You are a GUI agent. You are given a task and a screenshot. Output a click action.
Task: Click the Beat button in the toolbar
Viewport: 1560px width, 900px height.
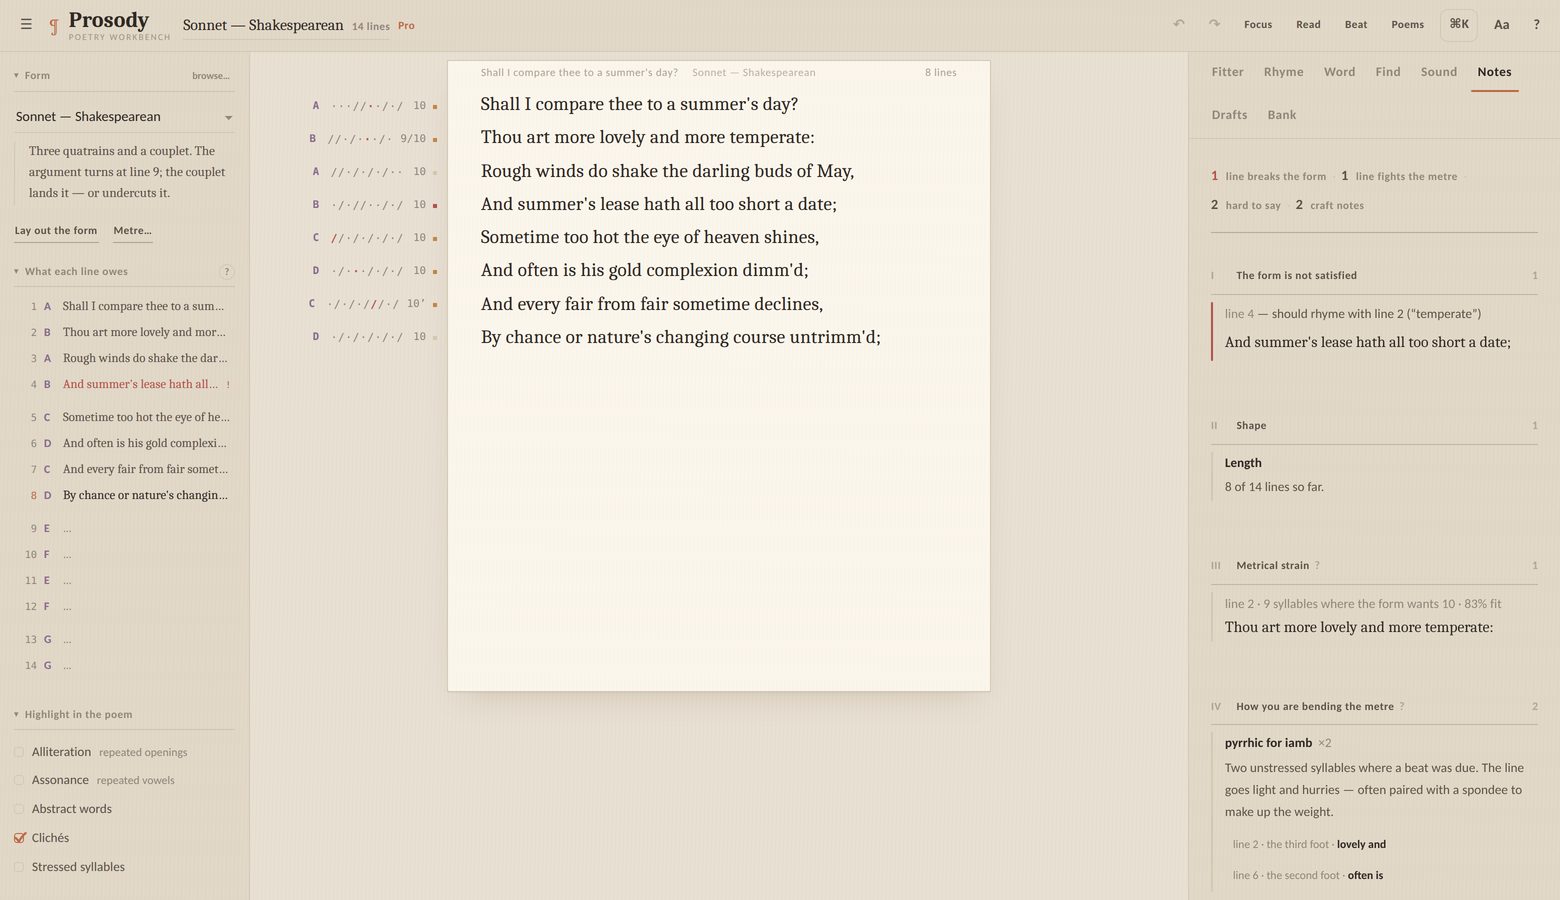pyautogui.click(x=1356, y=25)
